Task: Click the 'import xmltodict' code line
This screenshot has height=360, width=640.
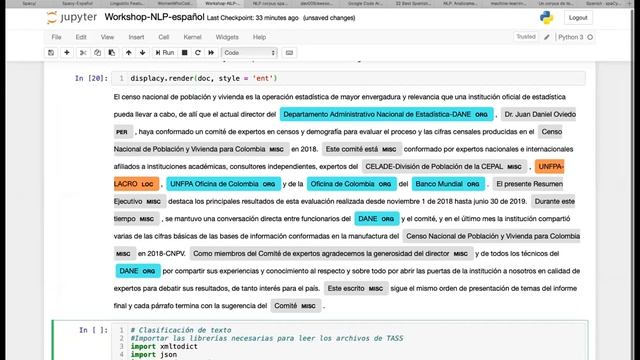Action: click(x=164, y=346)
